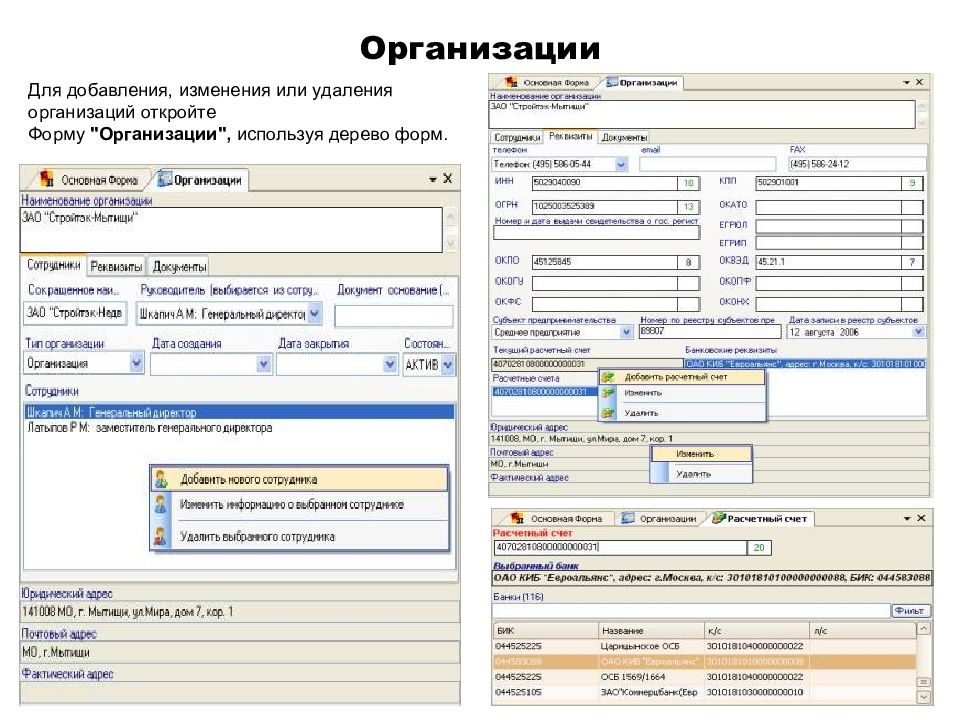Screen dimensions: 960x720
Task: Click the Сокращенное наименование field with ЗАО "Стройтэк-Недв"
Action: 75,313
